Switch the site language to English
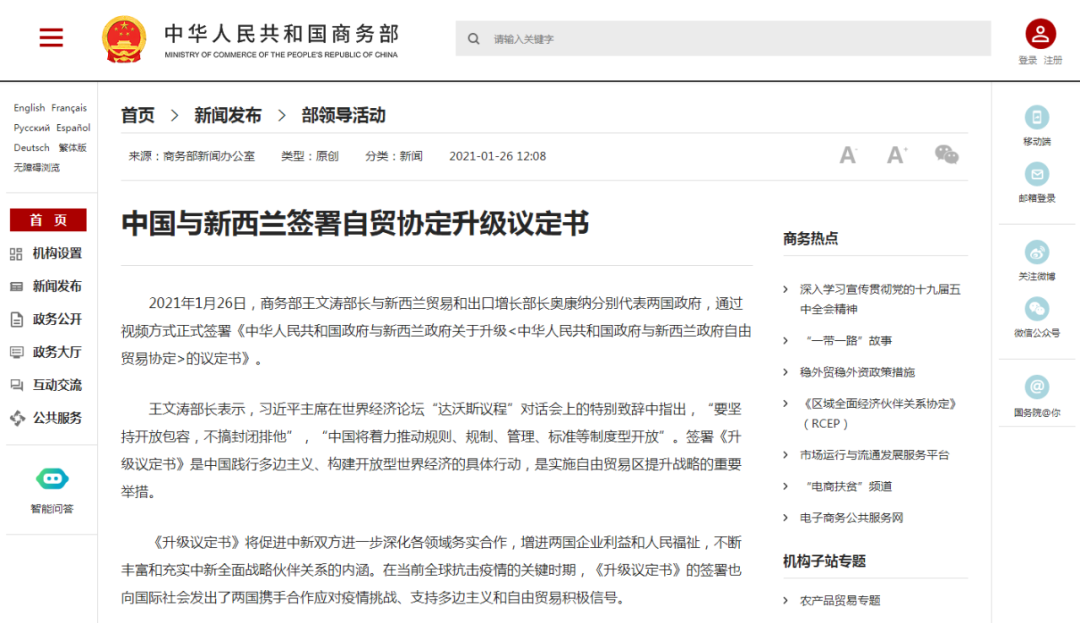This screenshot has width=1080, height=623. 28,107
